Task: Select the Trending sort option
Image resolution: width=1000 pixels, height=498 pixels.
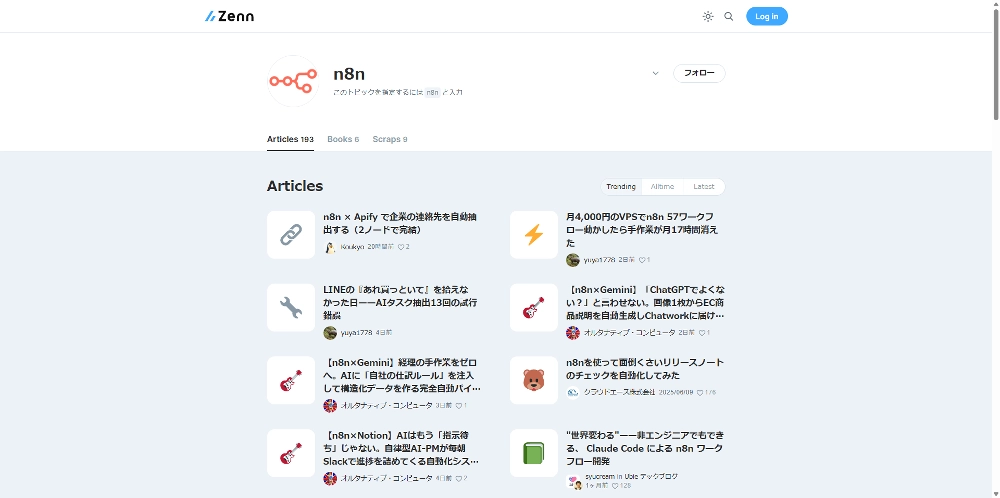Action: [621, 186]
